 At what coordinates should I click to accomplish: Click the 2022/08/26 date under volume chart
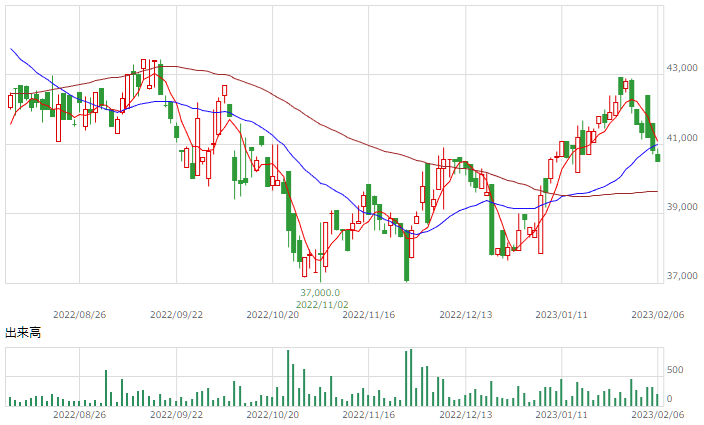coord(79,414)
